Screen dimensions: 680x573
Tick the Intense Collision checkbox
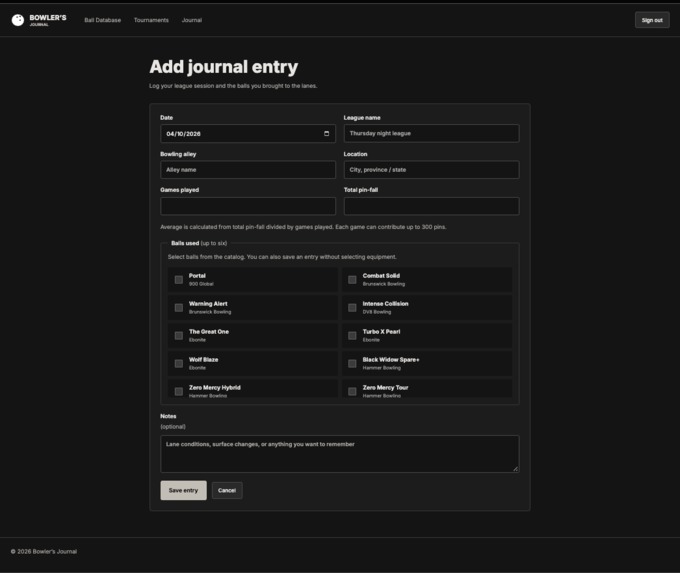(352, 308)
